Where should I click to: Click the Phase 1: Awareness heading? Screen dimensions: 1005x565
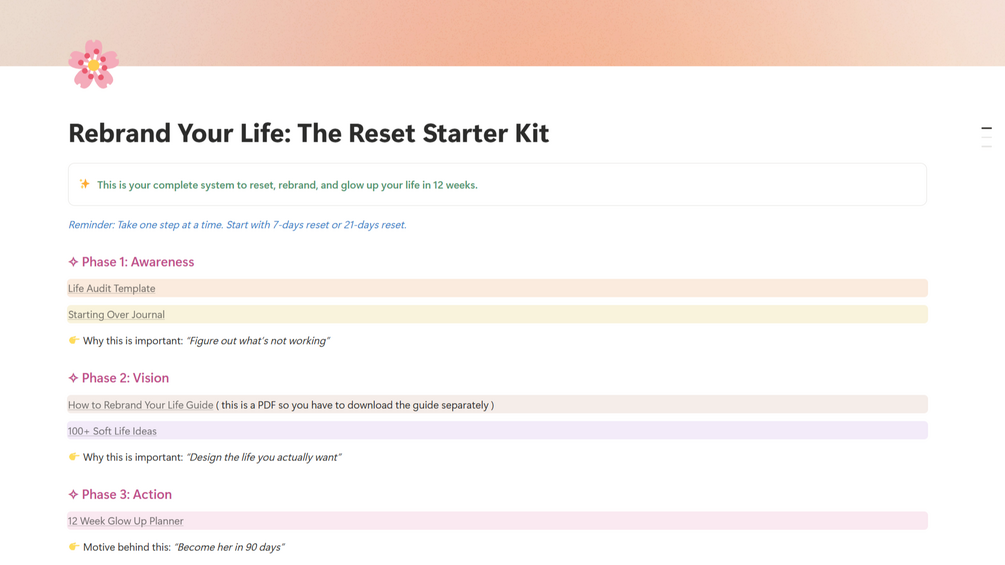(x=131, y=262)
